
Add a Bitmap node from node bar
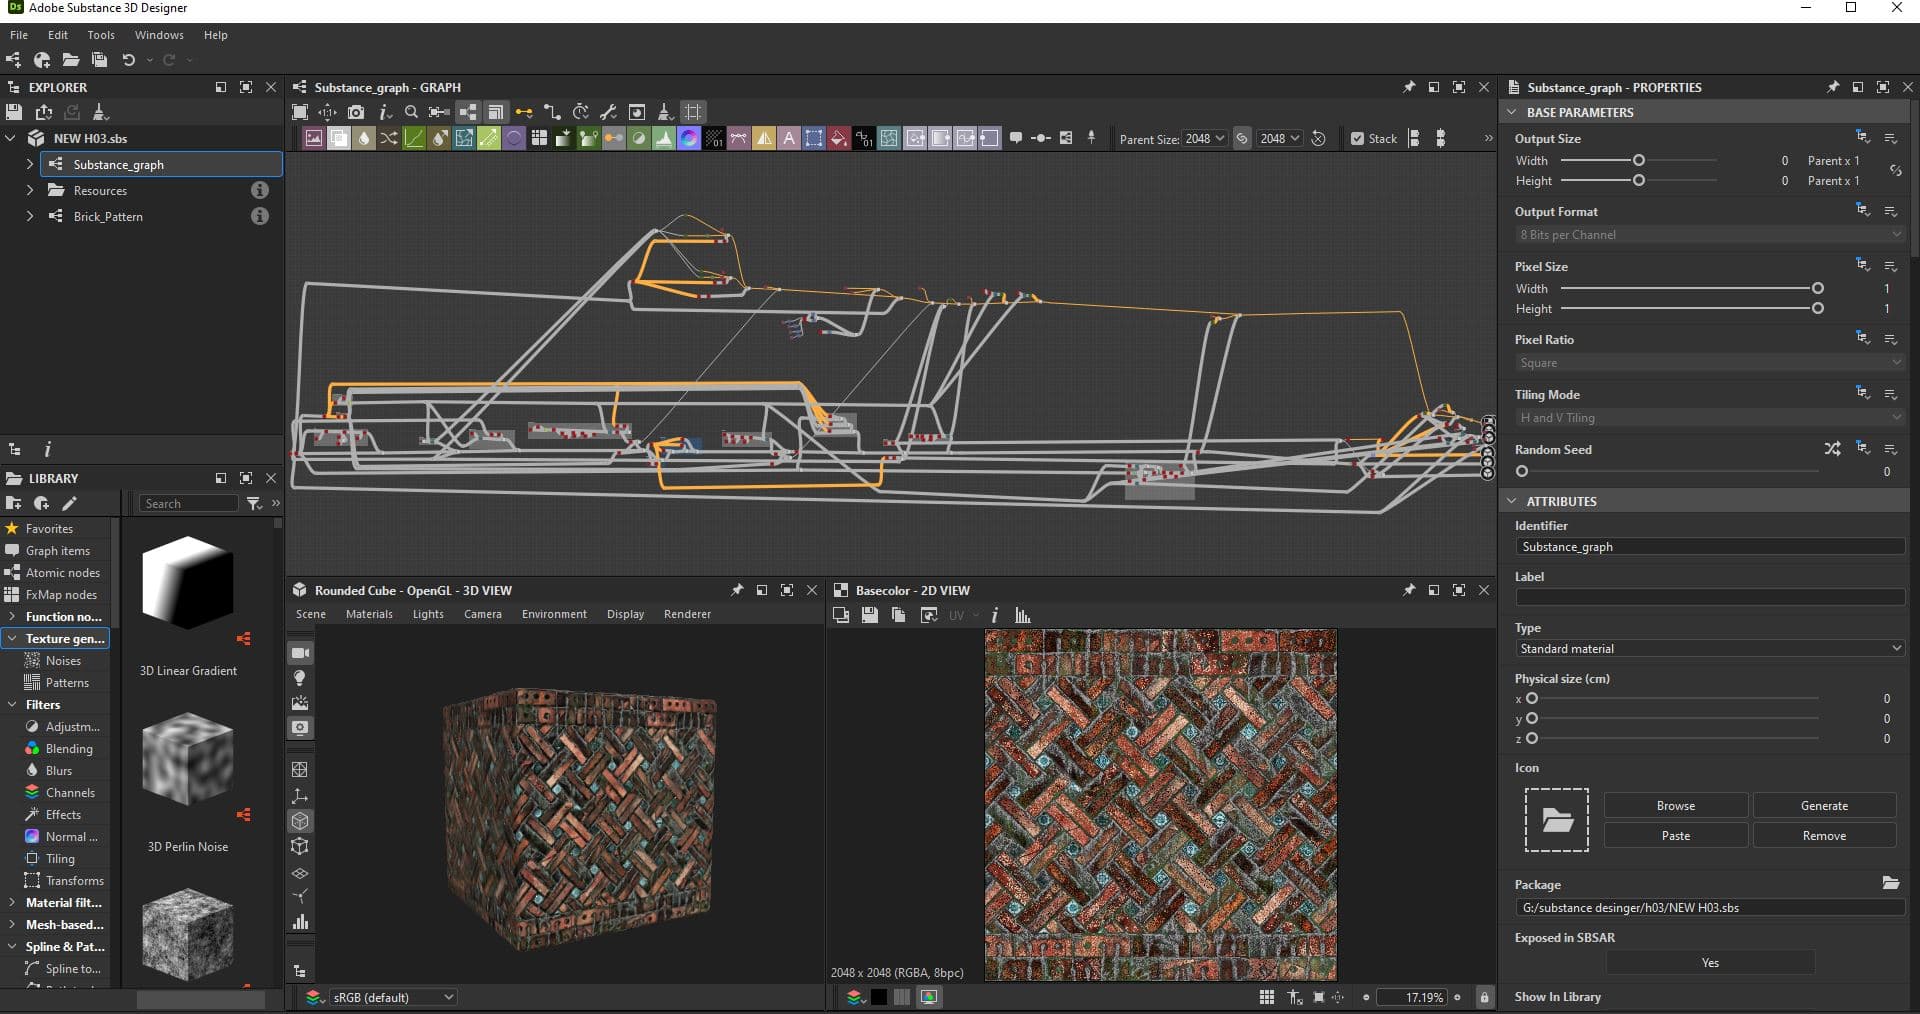click(313, 138)
